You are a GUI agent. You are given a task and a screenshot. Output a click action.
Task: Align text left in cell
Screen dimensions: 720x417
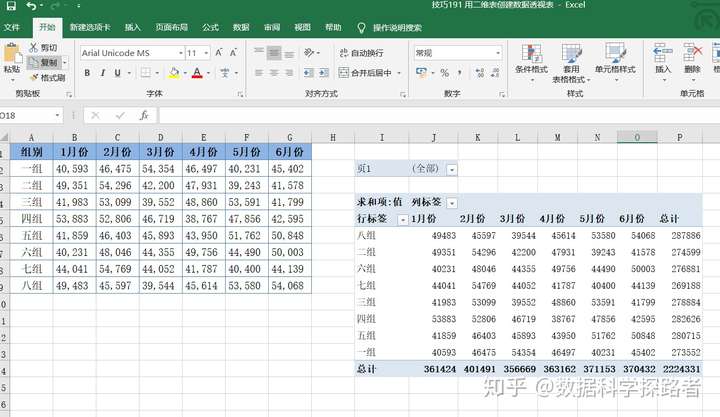click(x=259, y=73)
